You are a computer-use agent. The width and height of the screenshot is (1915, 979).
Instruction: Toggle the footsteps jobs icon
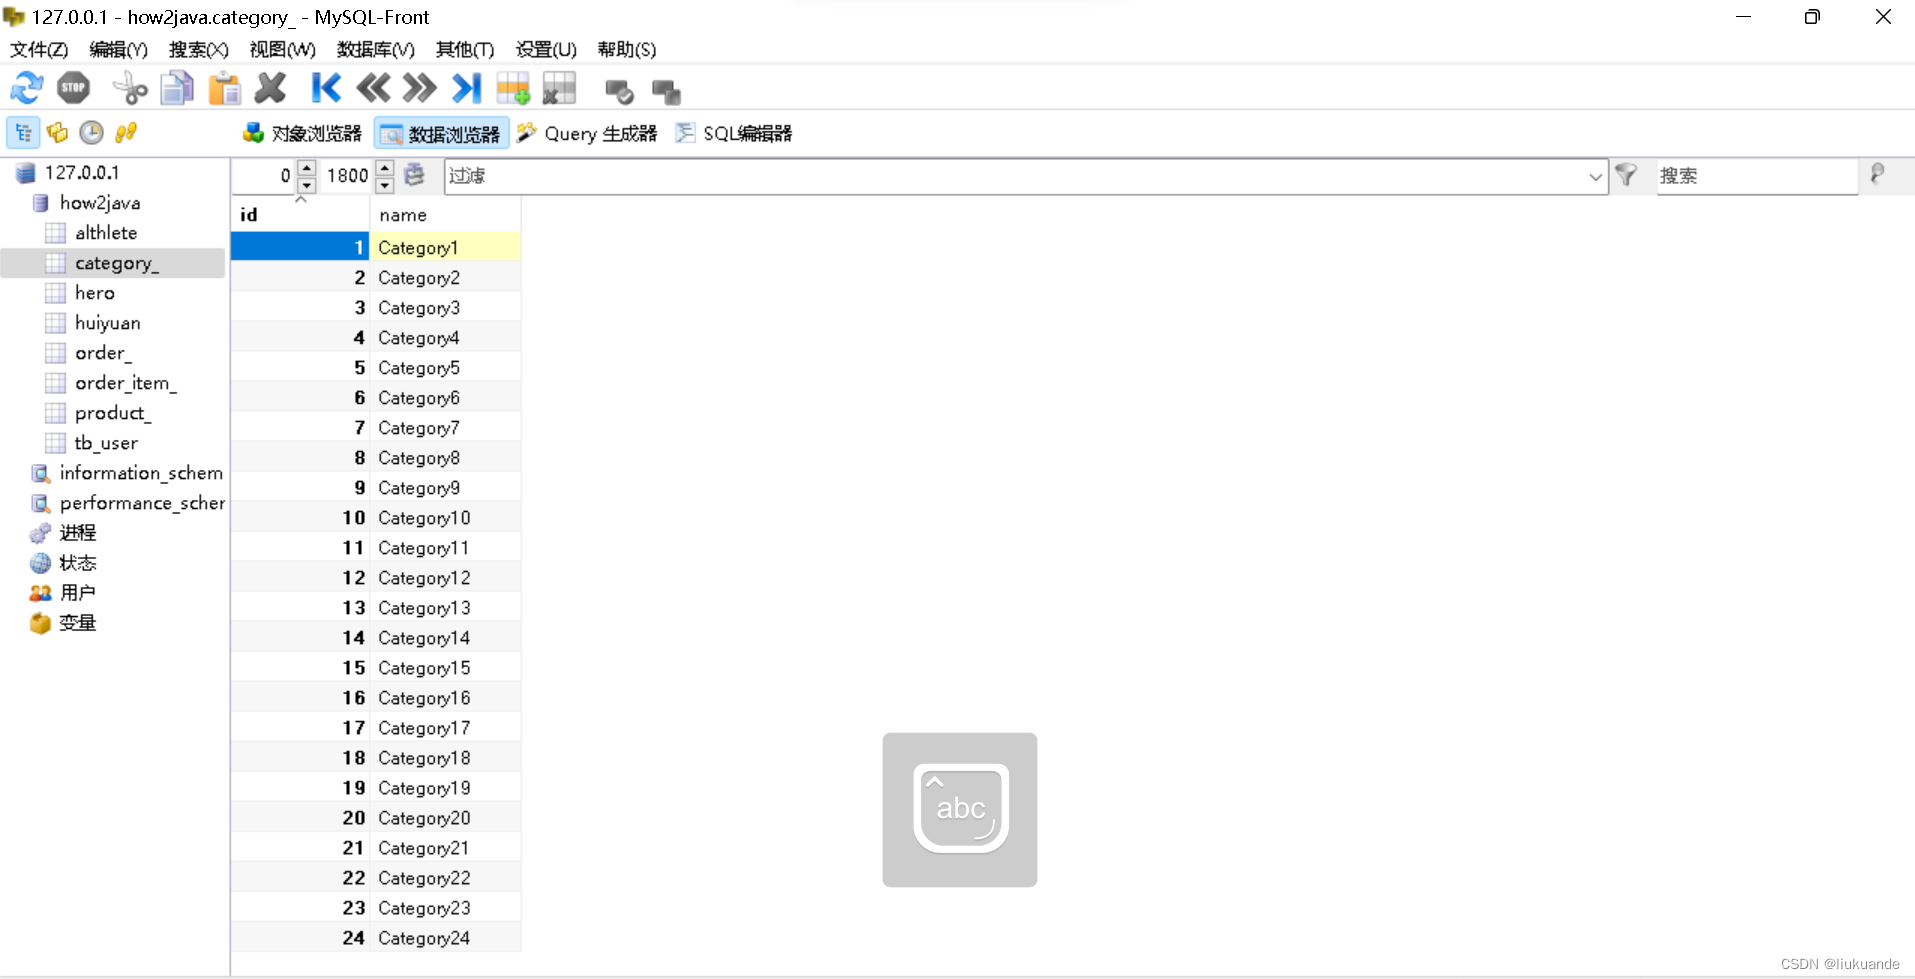pos(126,132)
